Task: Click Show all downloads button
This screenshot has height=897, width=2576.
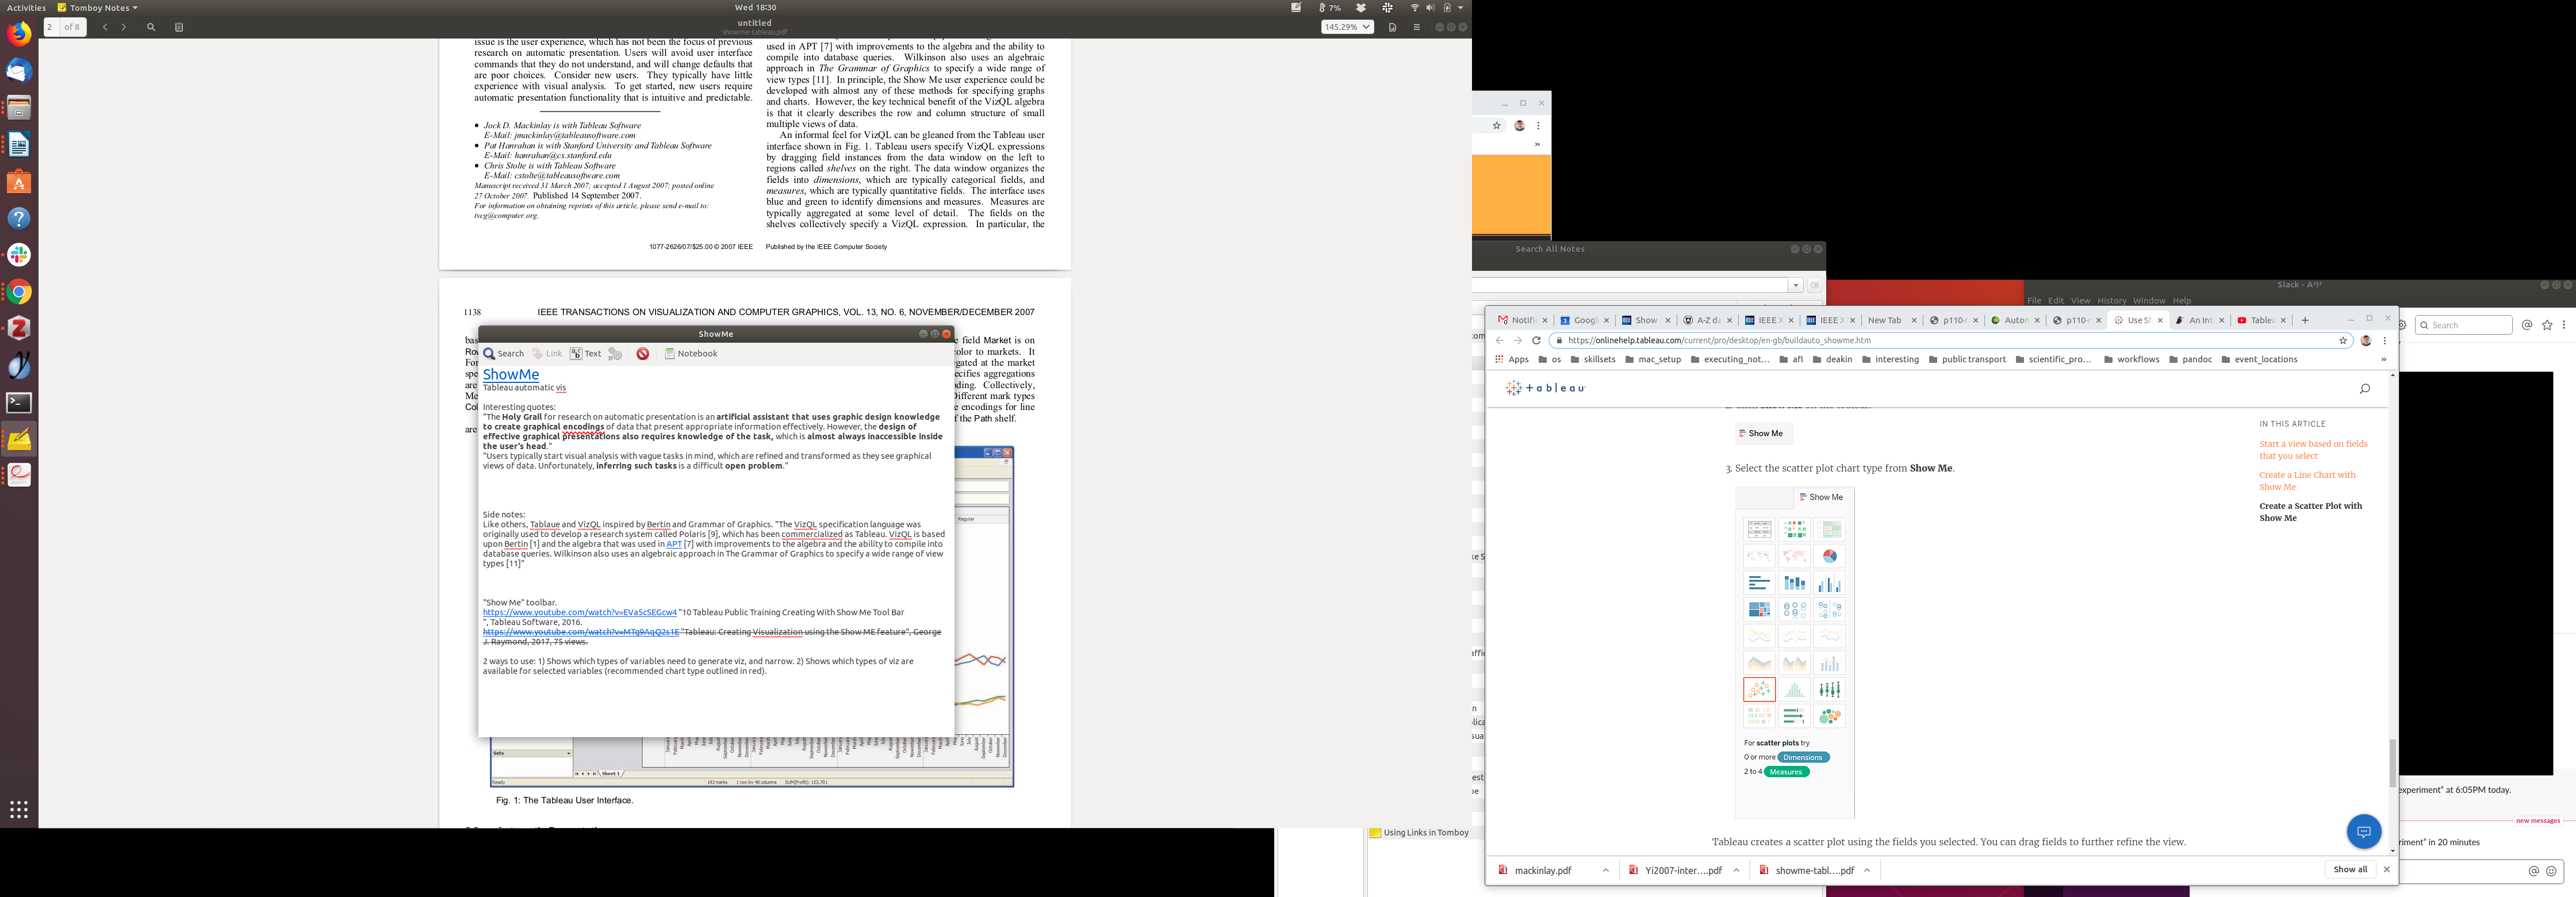Action: pos(2350,870)
